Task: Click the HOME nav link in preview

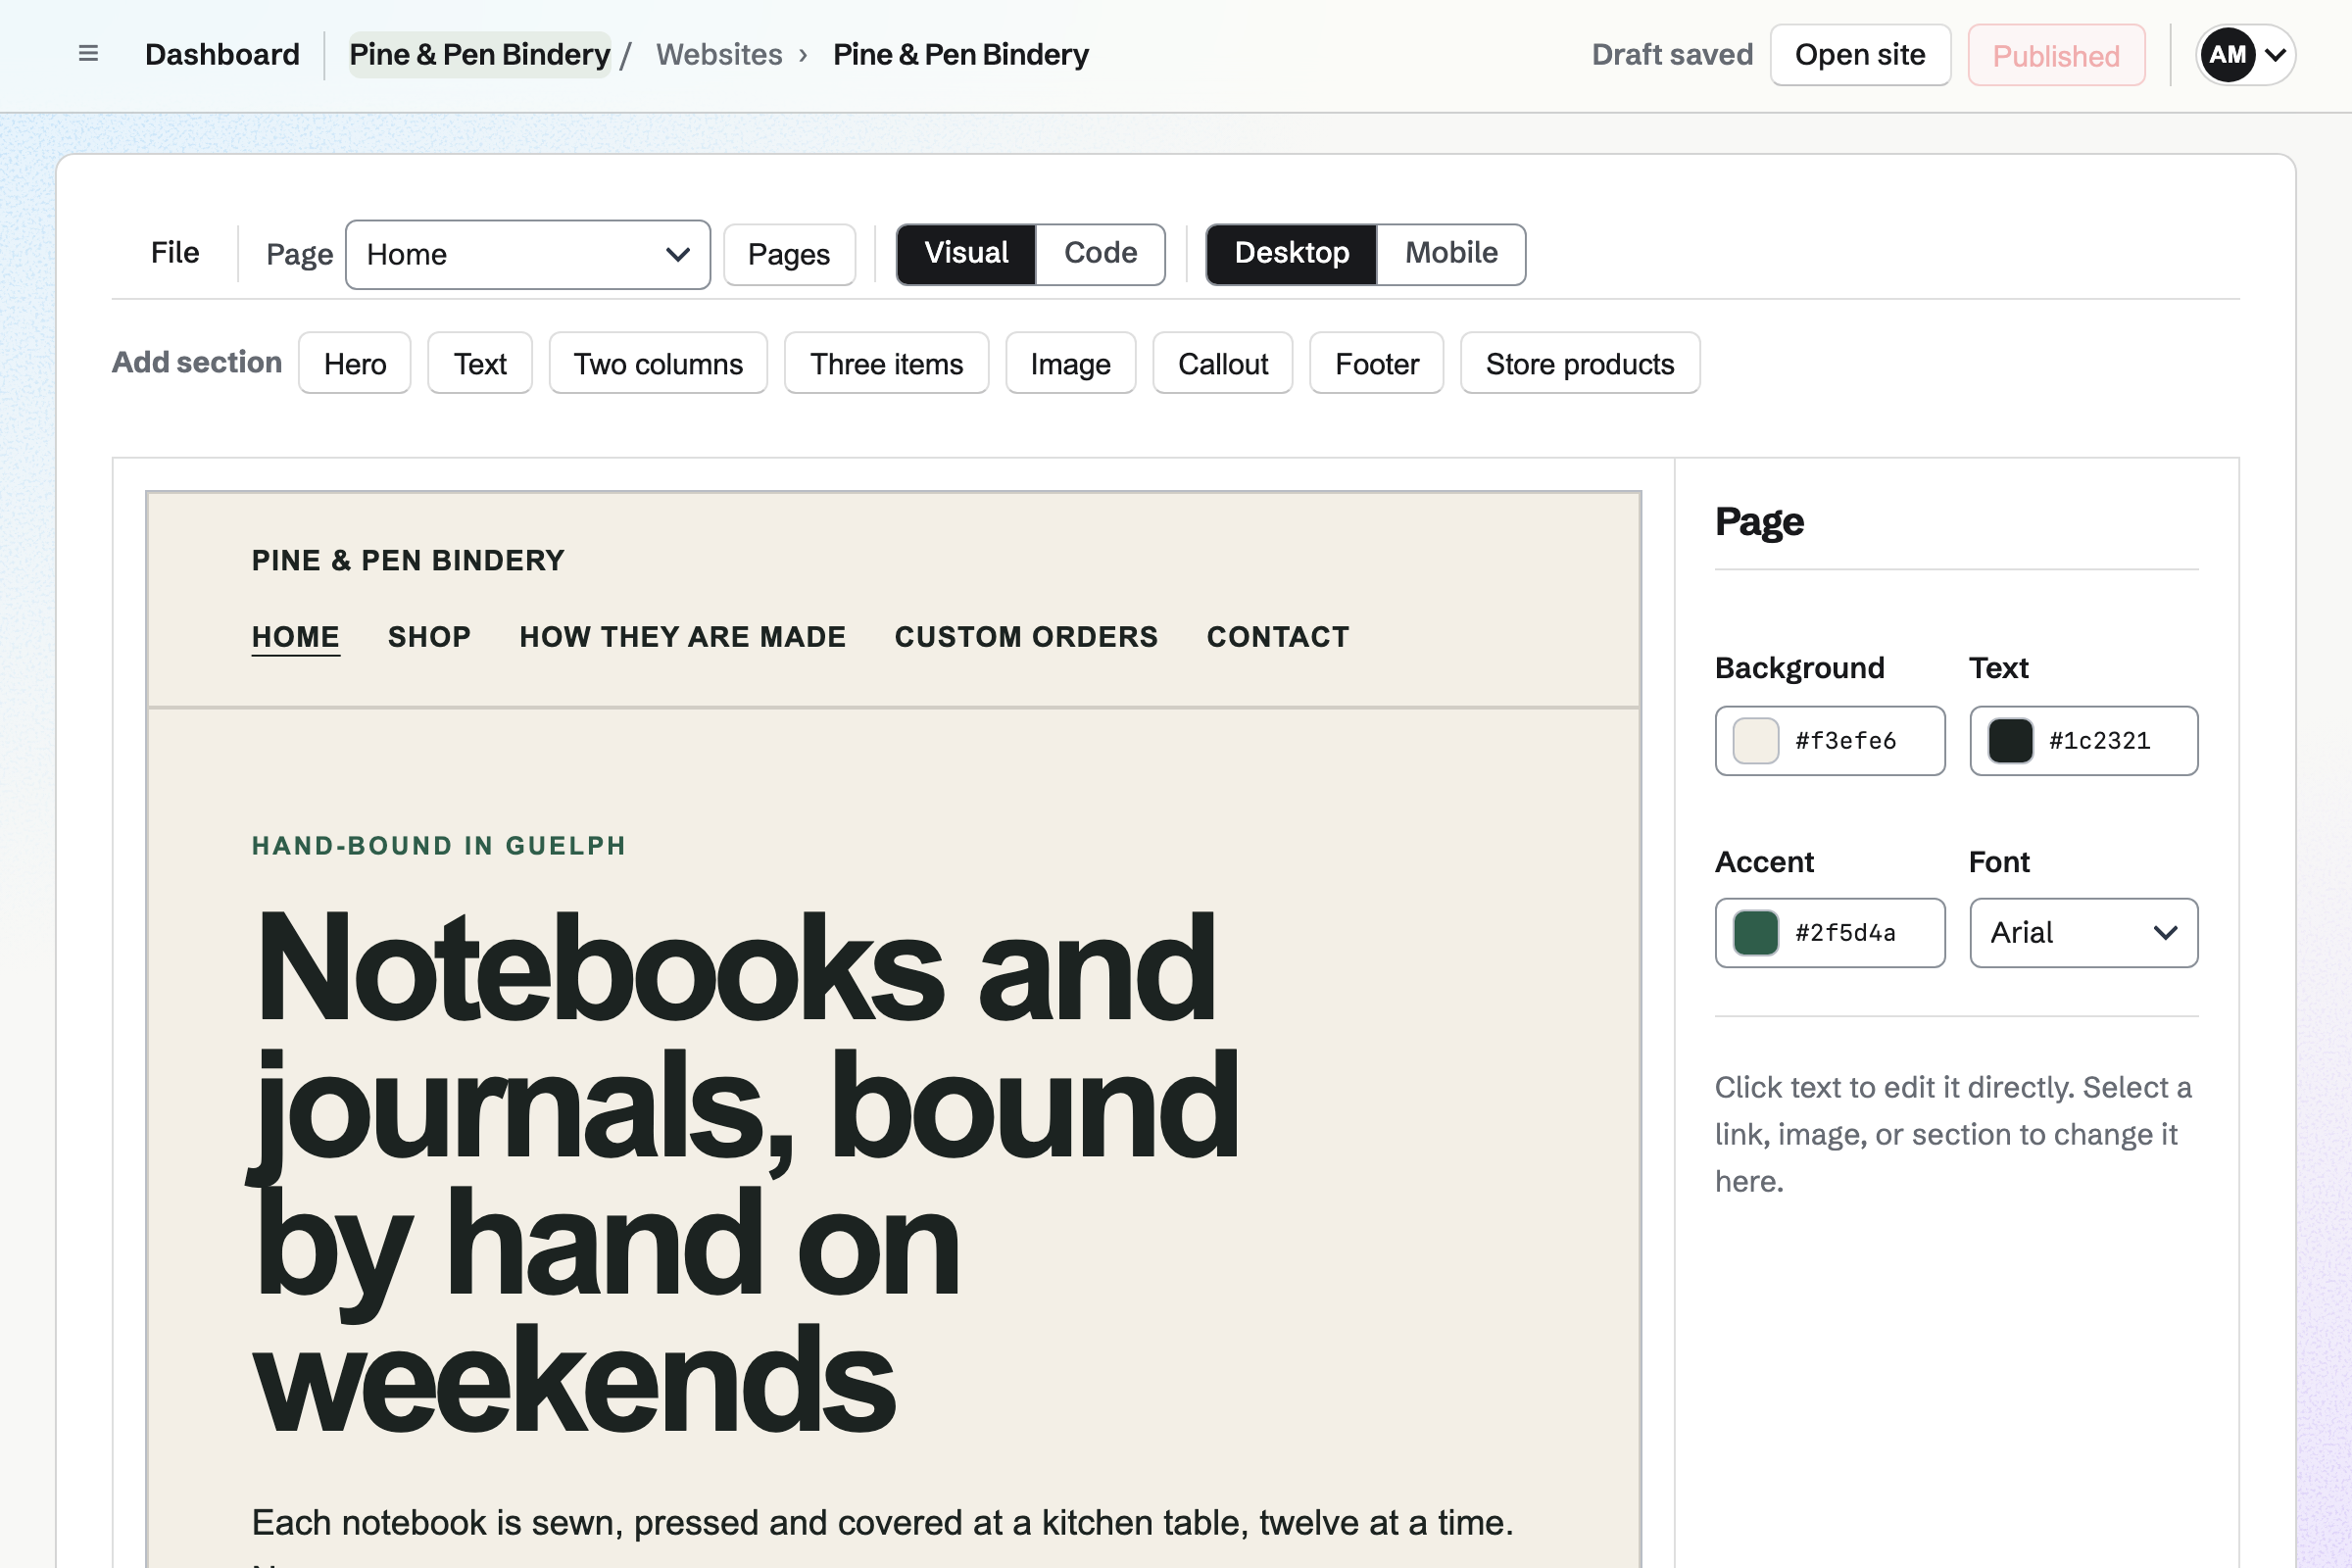Action: 296,637
